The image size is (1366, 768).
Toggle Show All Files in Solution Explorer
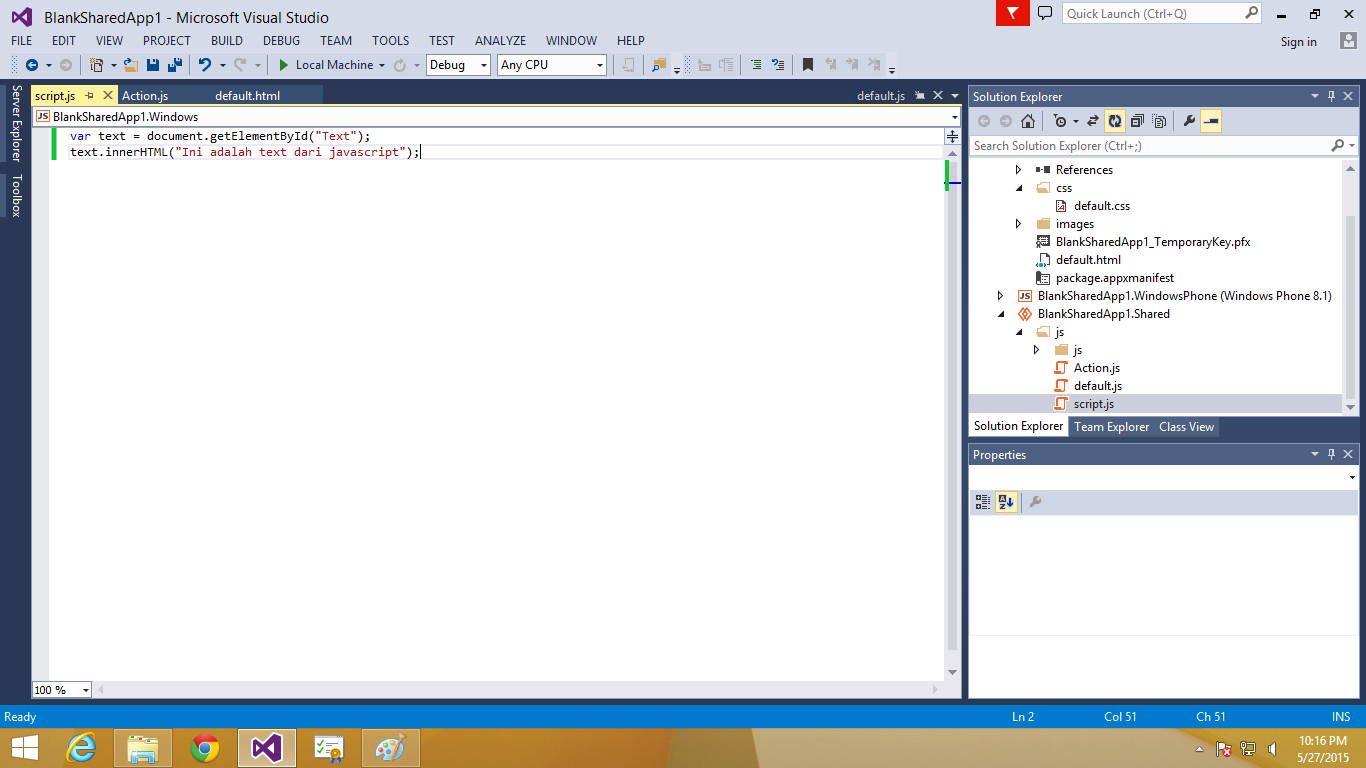[x=1160, y=120]
